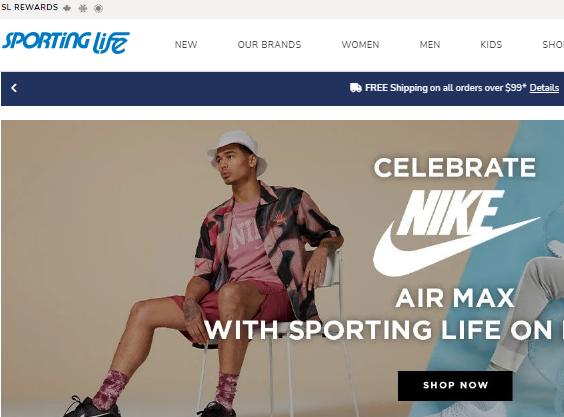
Task: Expand the MEN navigation menu
Action: point(430,45)
